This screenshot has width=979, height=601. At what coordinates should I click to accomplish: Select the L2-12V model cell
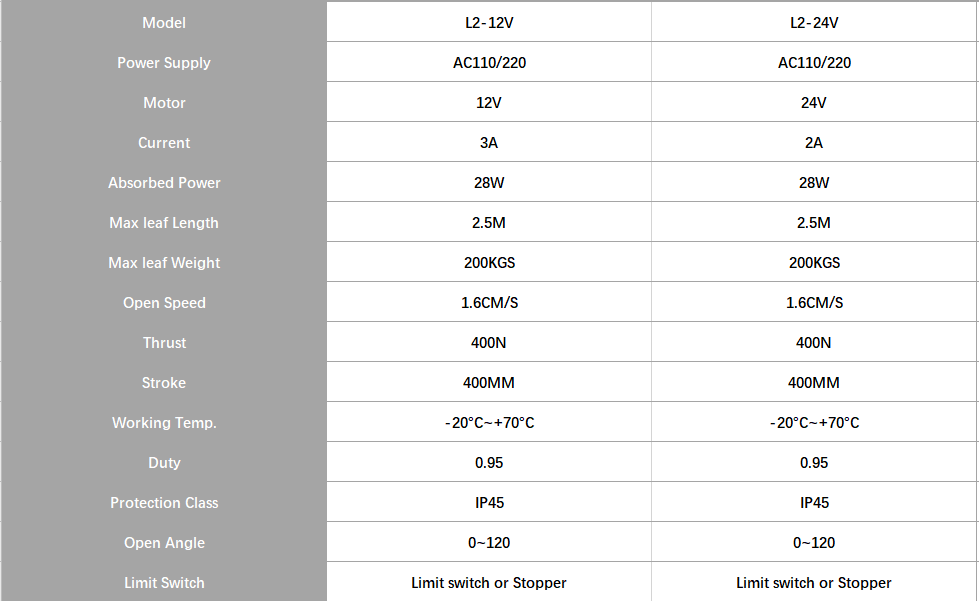(x=489, y=22)
